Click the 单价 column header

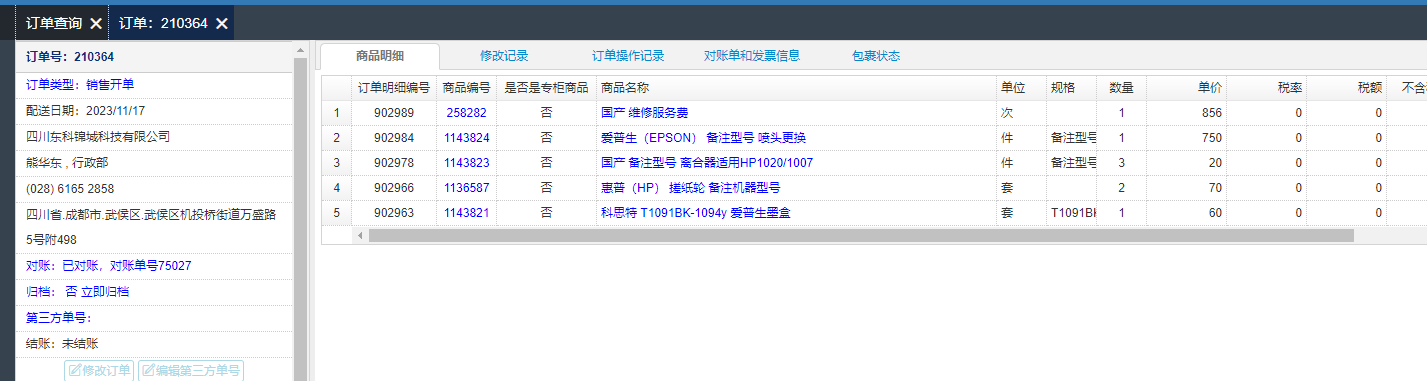[1186, 88]
